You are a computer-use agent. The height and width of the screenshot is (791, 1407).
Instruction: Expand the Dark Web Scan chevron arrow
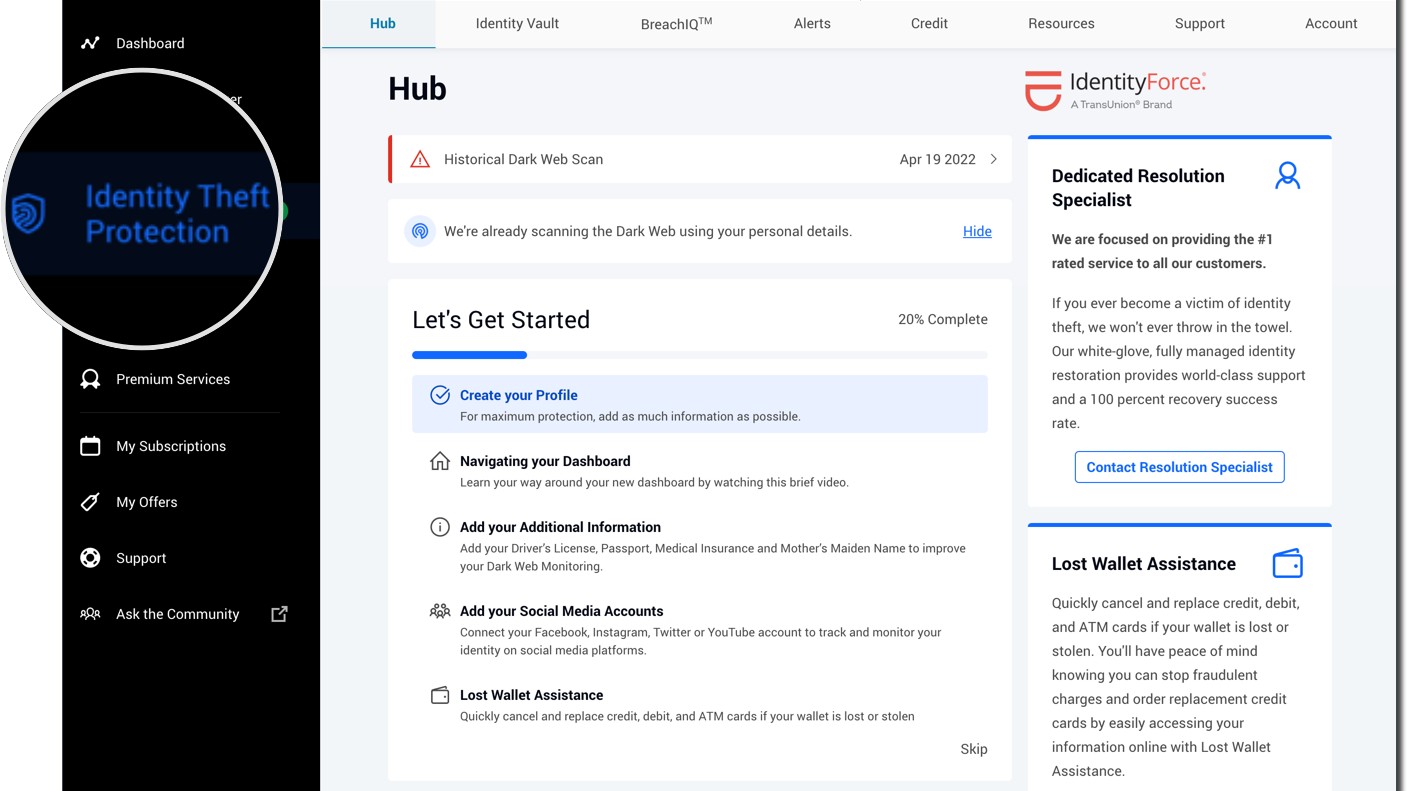click(x=993, y=159)
